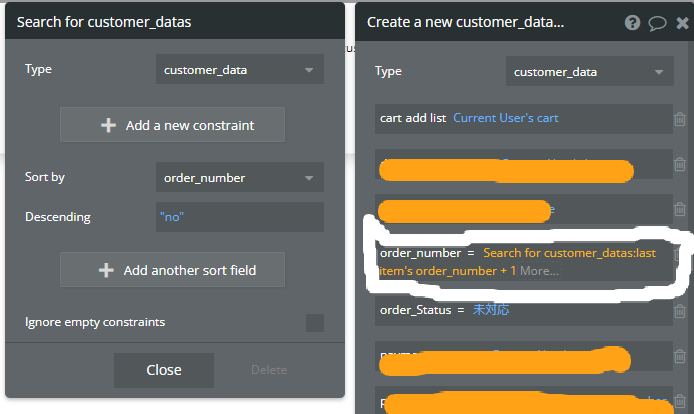Open the Type dropdown in Create panel

coord(590,72)
